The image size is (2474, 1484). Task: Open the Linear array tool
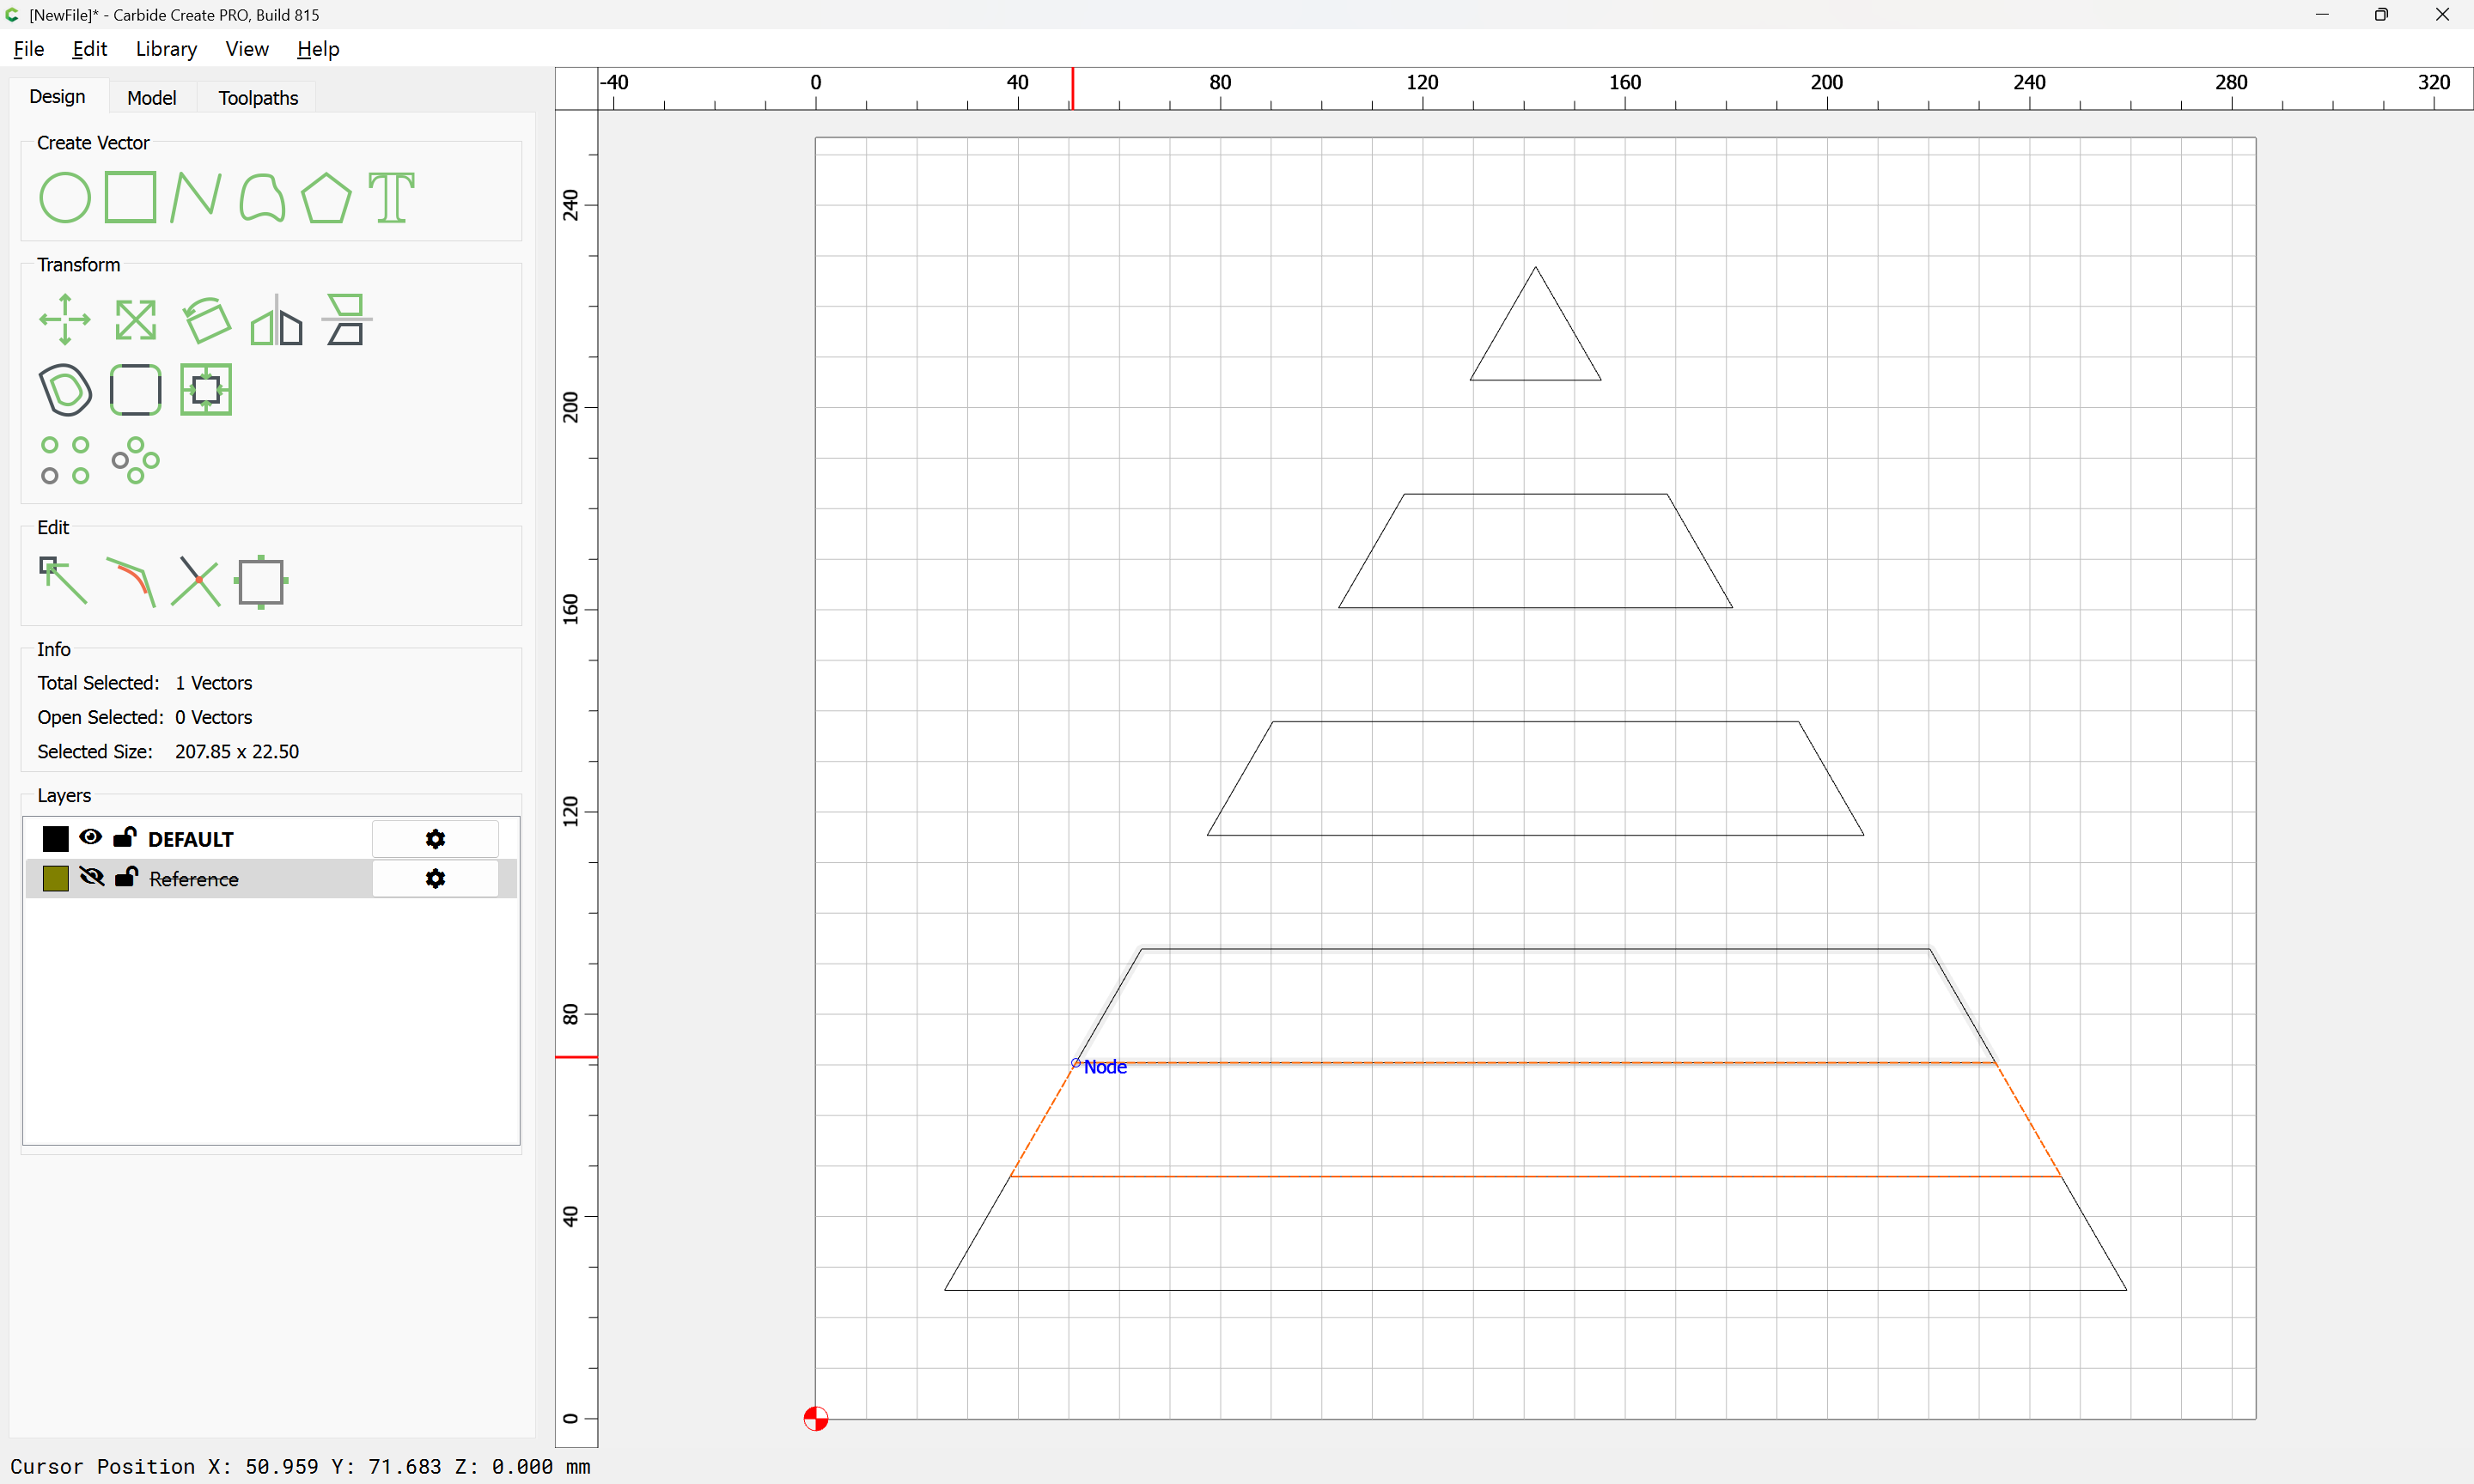[65, 460]
